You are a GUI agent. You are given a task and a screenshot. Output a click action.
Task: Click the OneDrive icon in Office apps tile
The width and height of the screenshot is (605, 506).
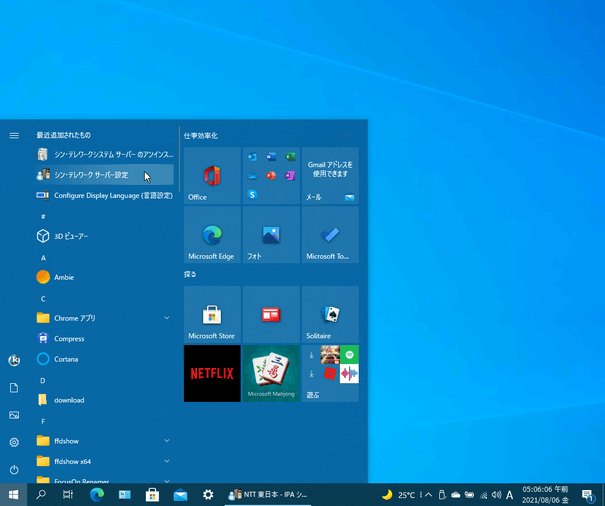click(x=252, y=176)
